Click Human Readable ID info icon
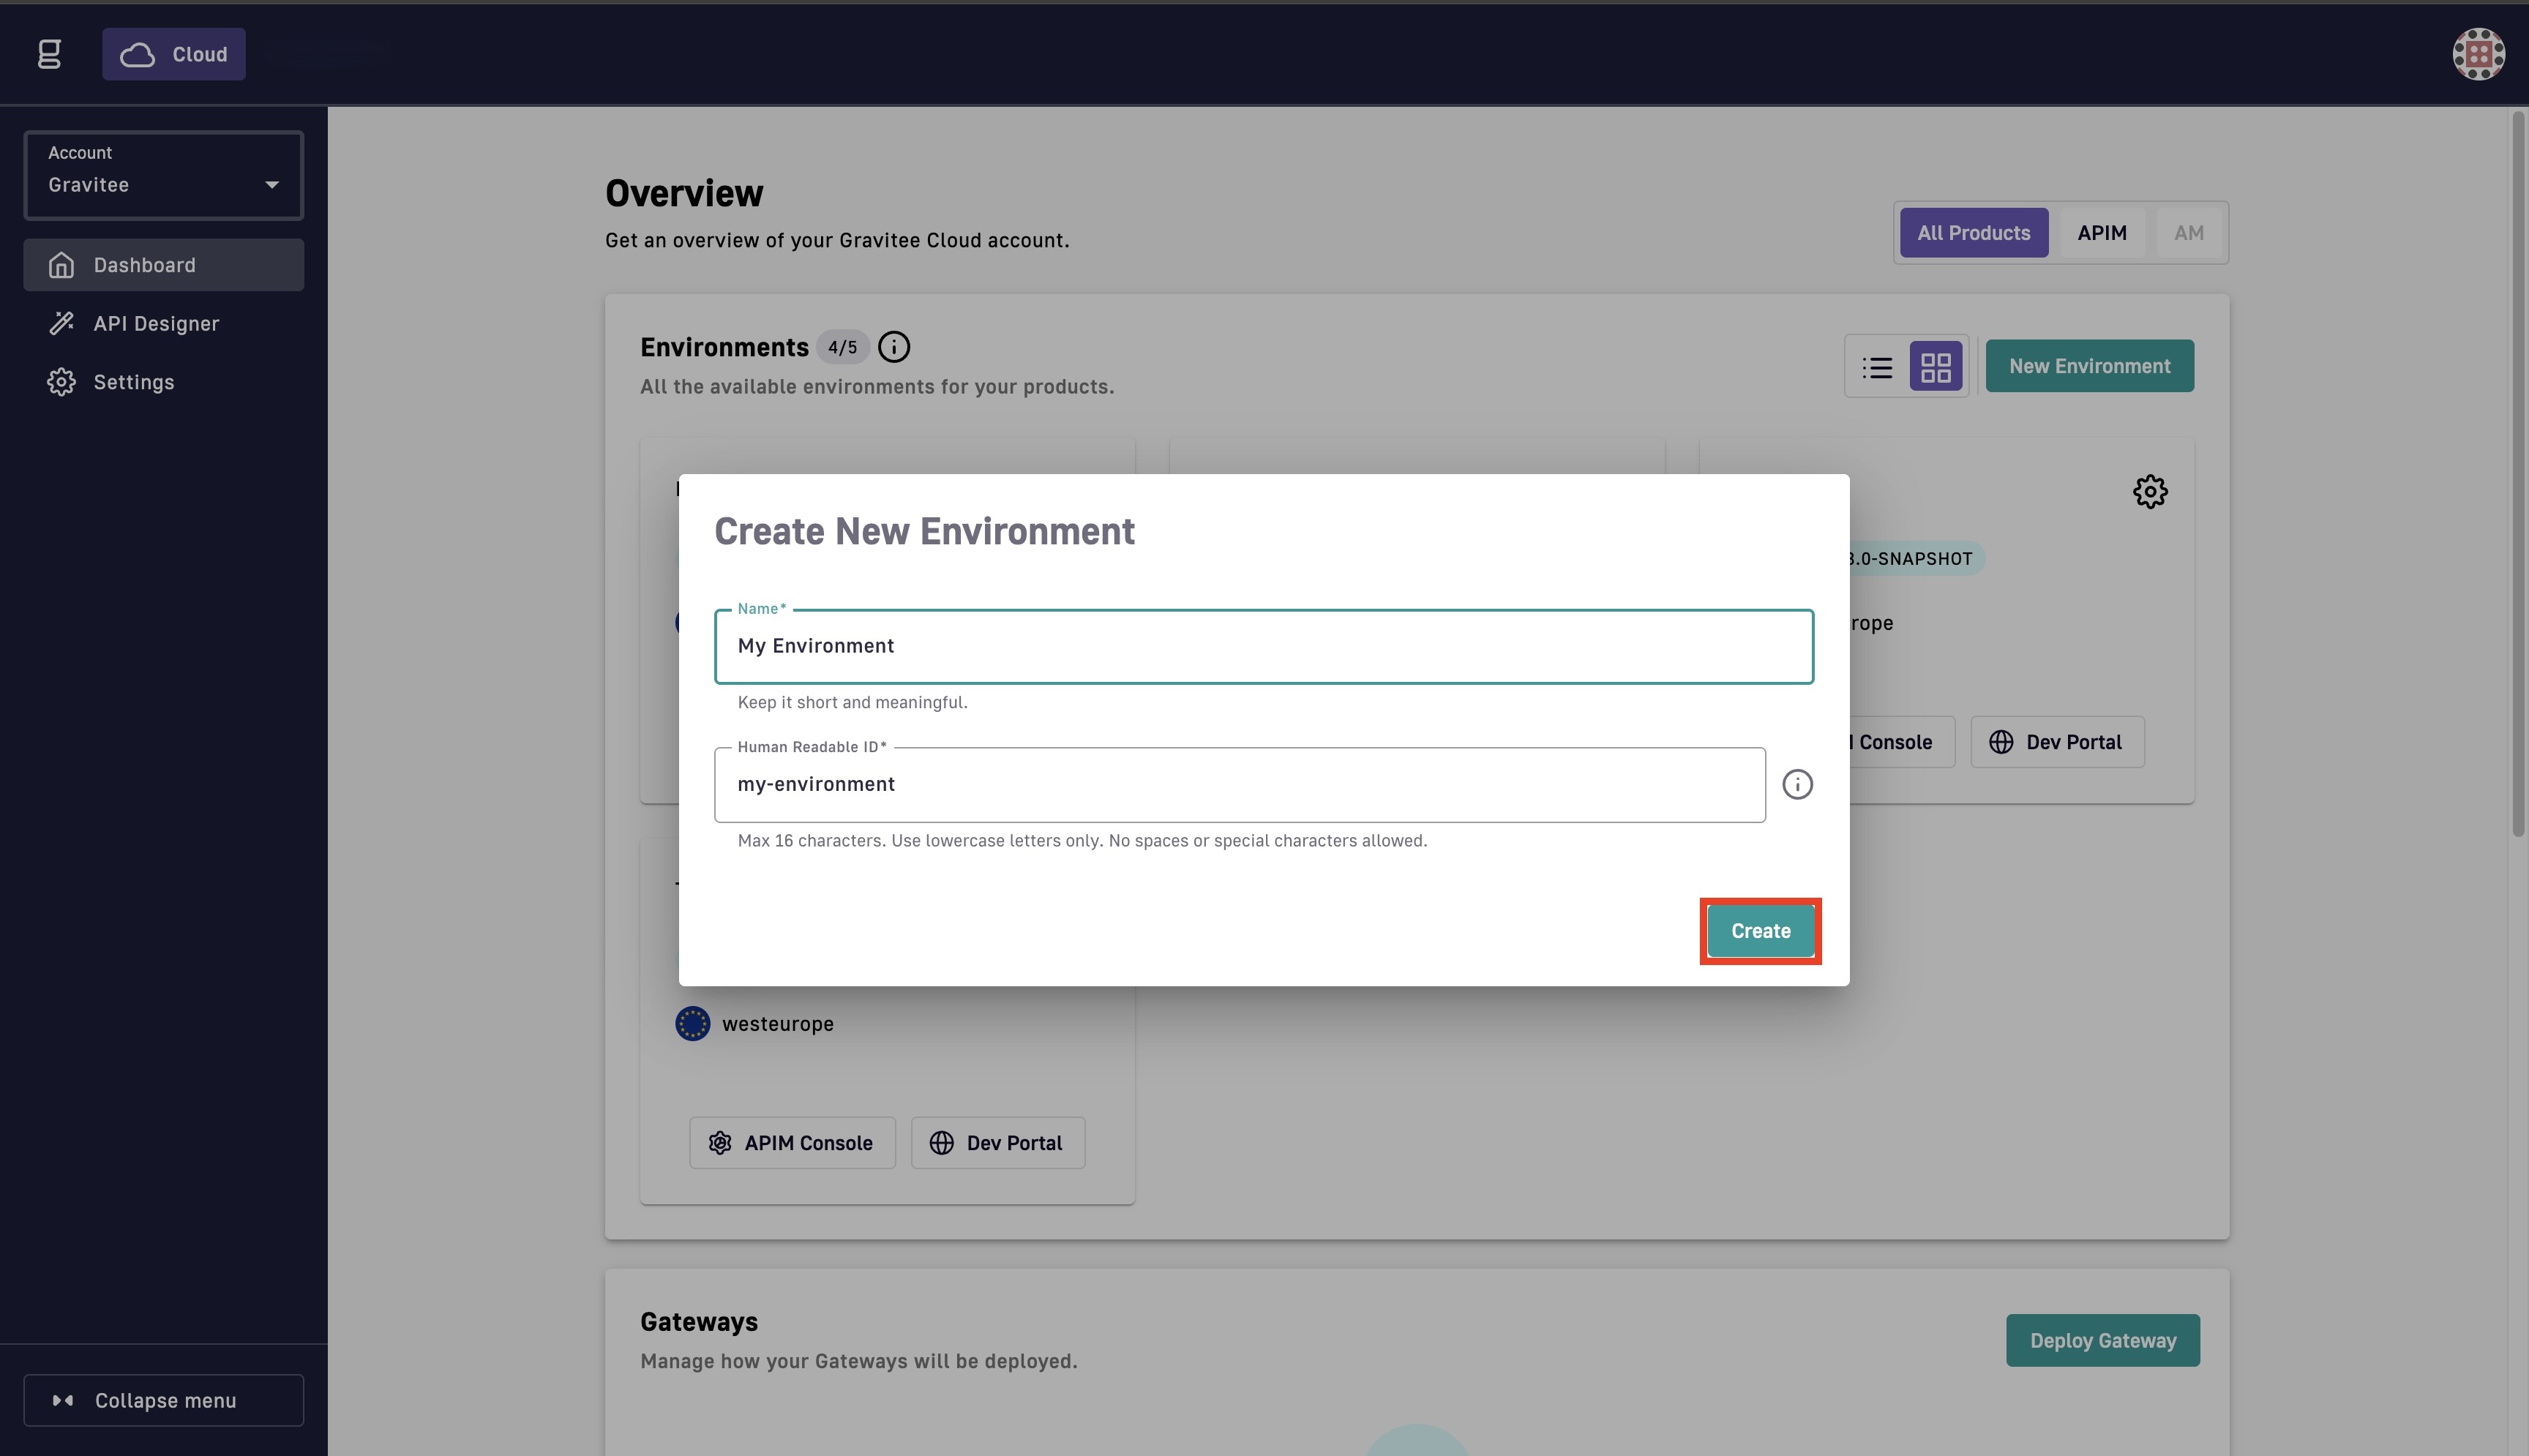The width and height of the screenshot is (2529, 1456). point(1797,785)
